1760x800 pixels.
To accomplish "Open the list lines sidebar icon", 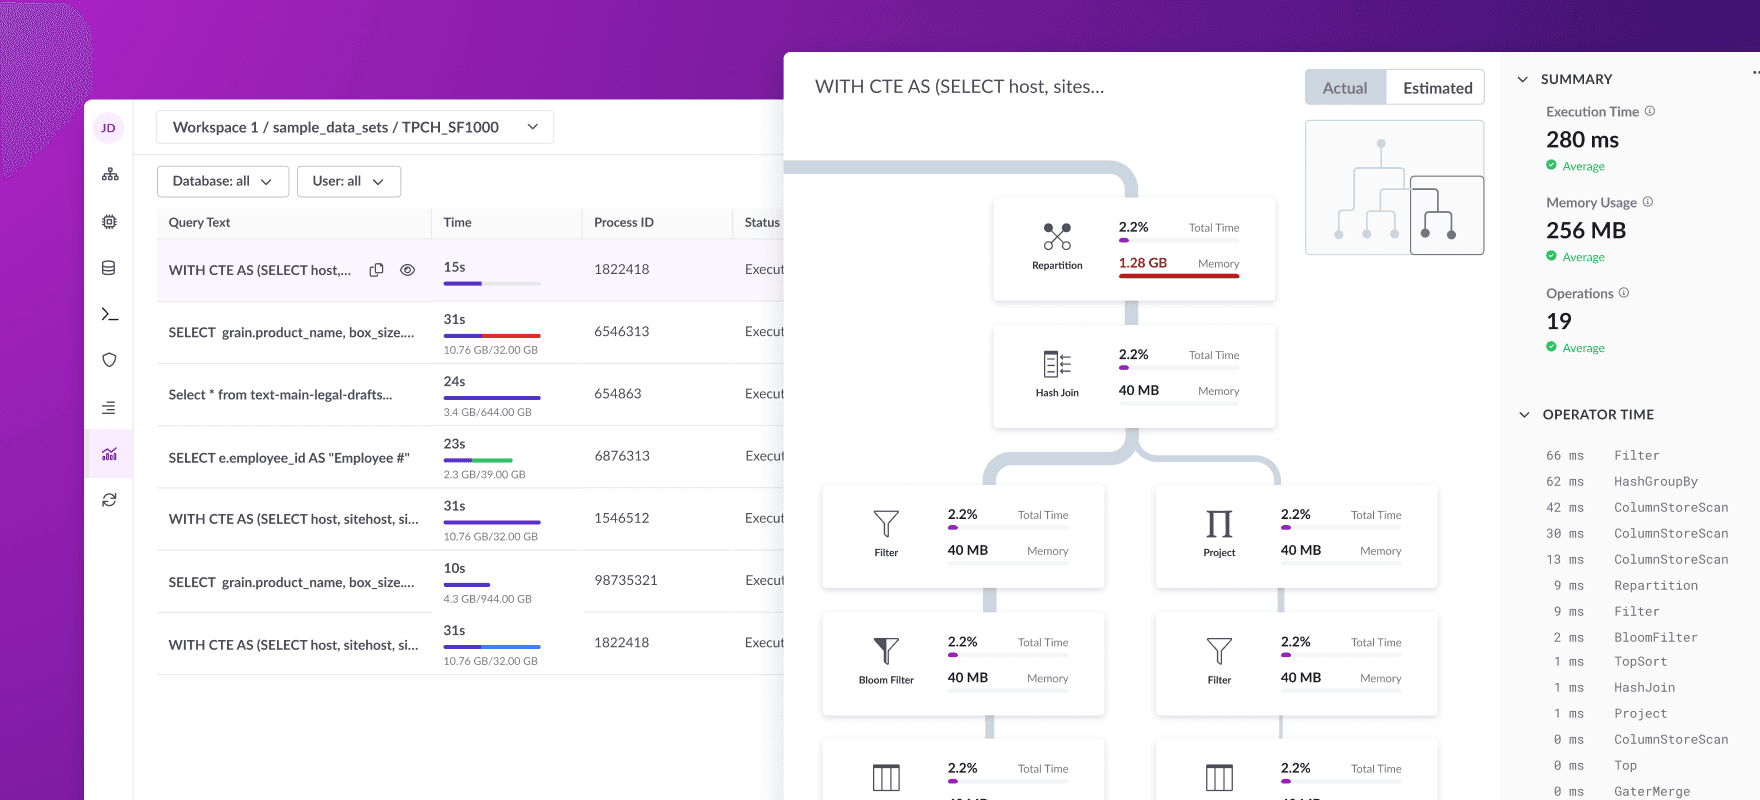I will (109, 408).
